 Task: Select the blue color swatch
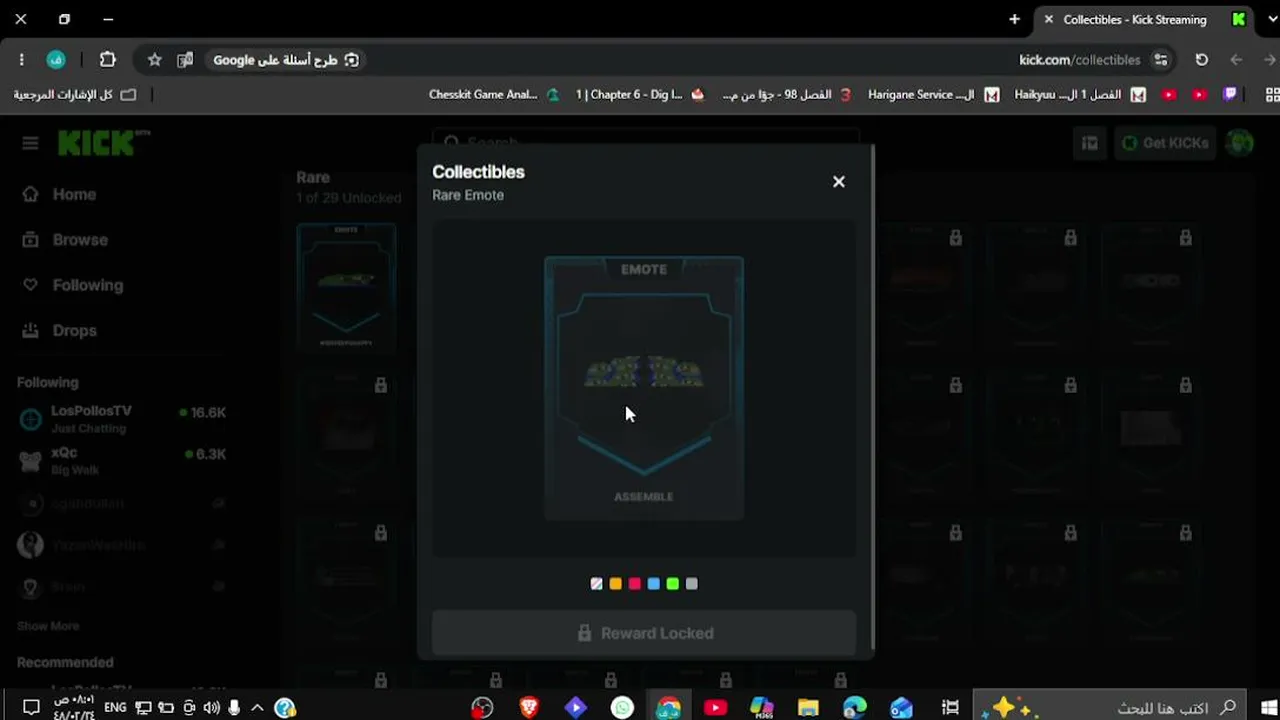click(x=654, y=584)
